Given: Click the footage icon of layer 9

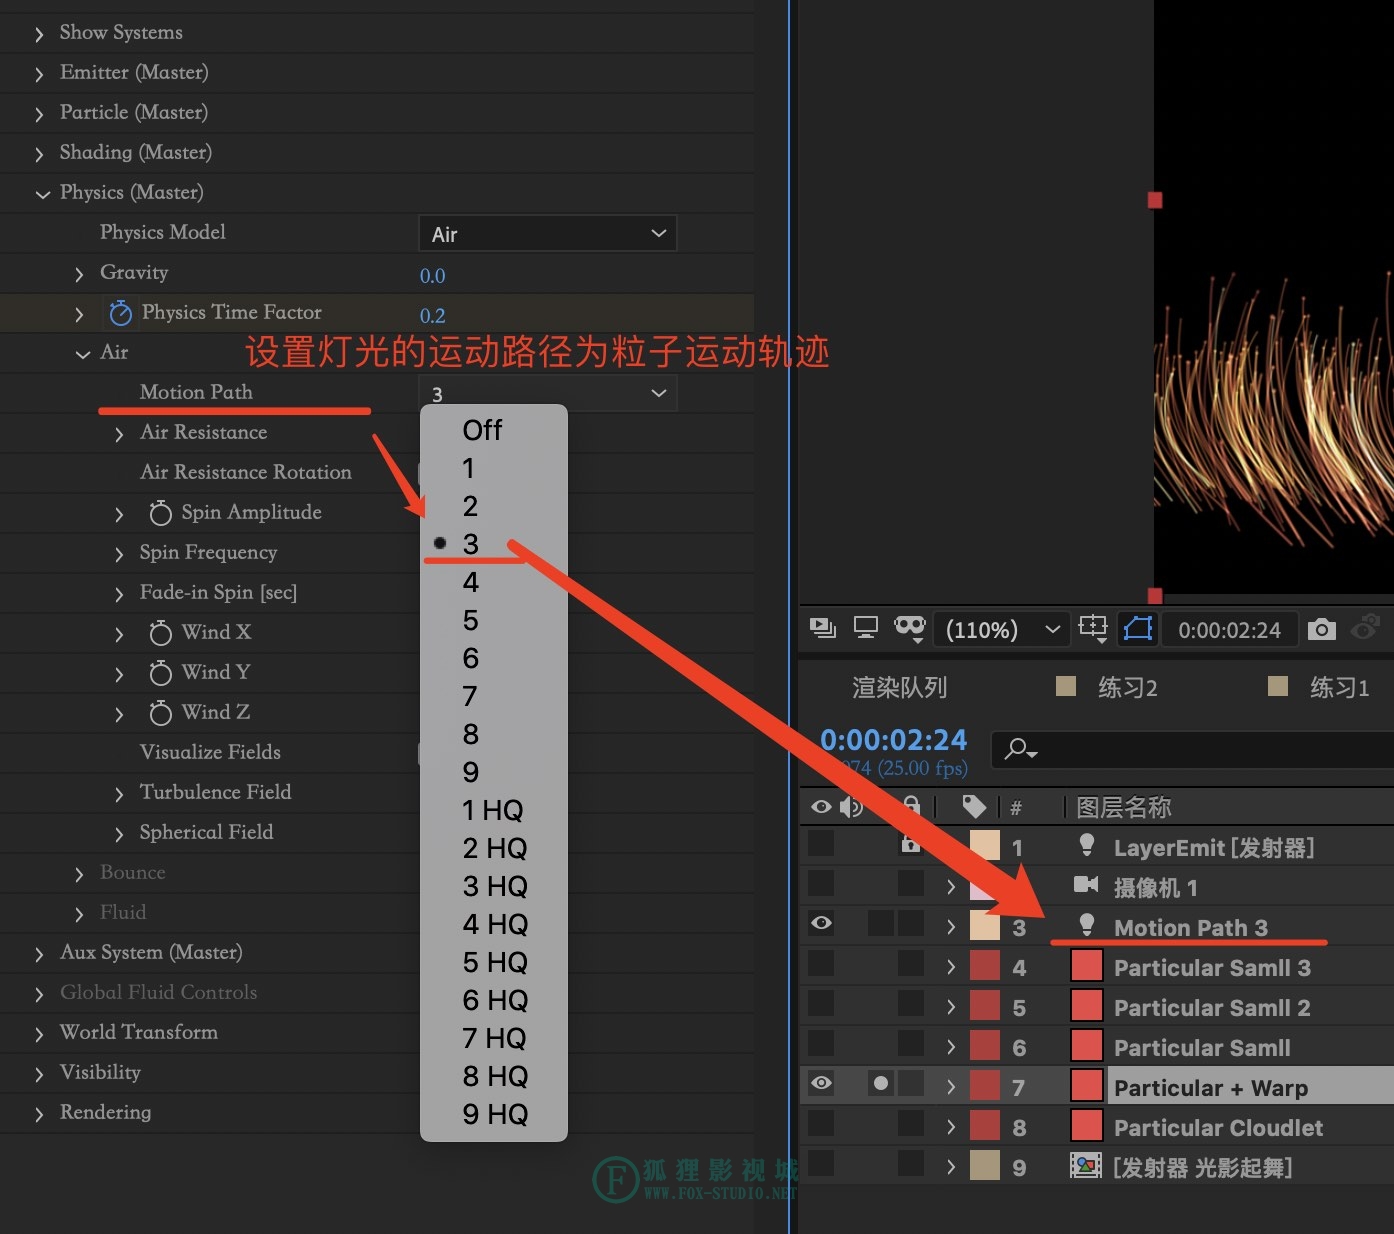Looking at the screenshot, I should pos(1086,1165).
